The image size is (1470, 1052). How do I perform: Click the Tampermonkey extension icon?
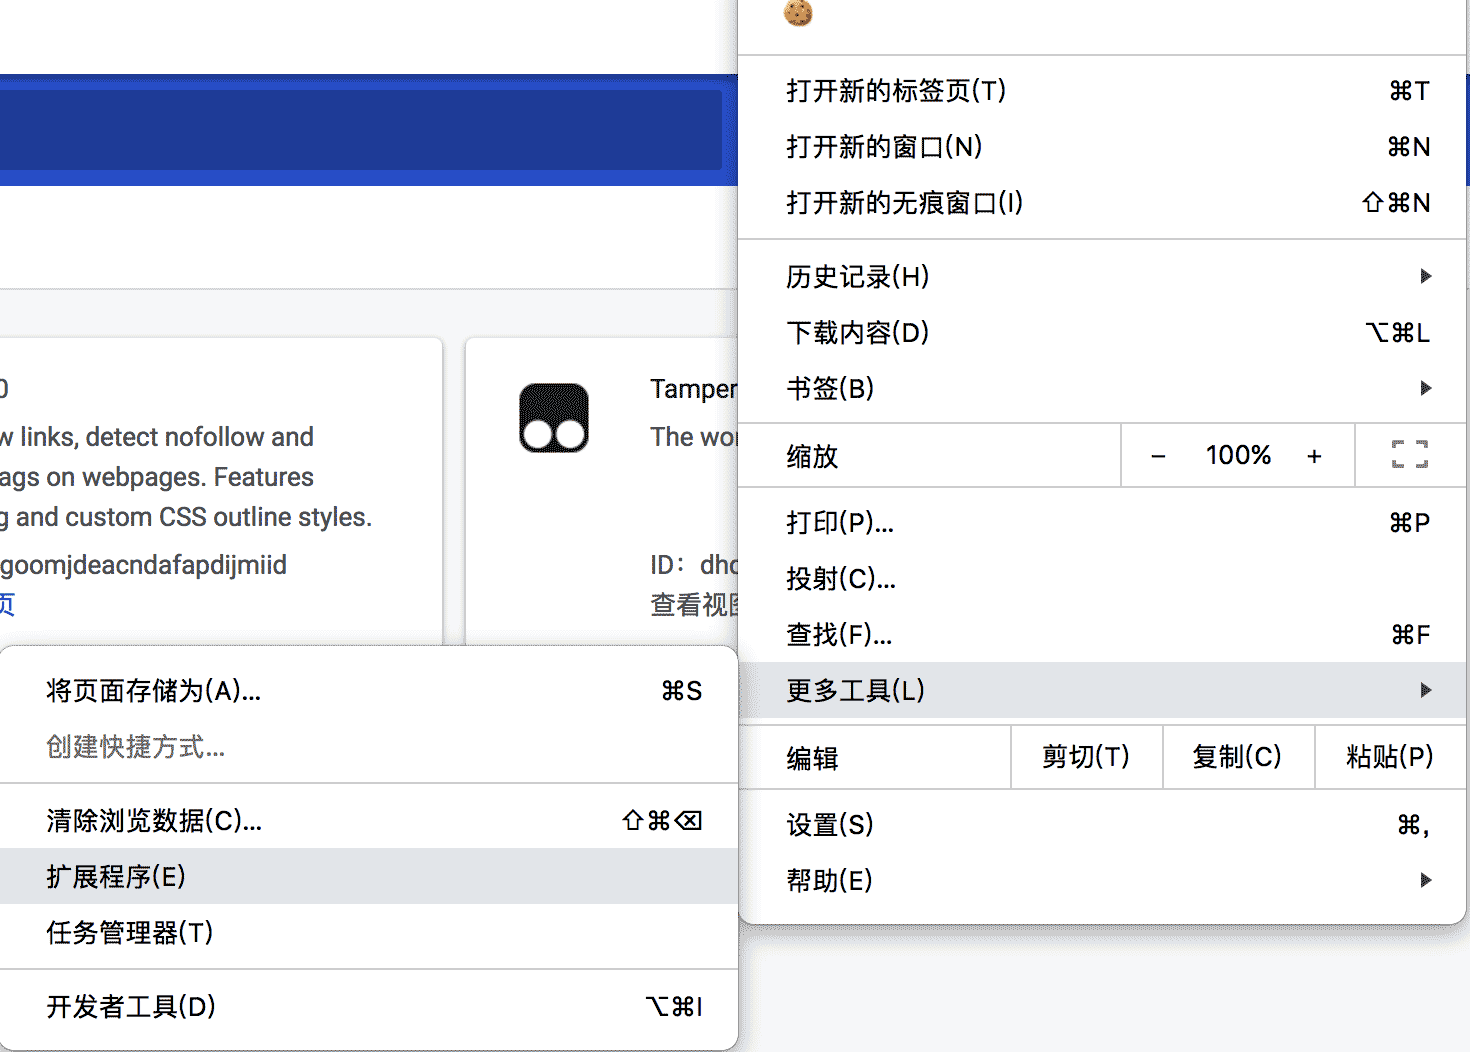(x=553, y=417)
